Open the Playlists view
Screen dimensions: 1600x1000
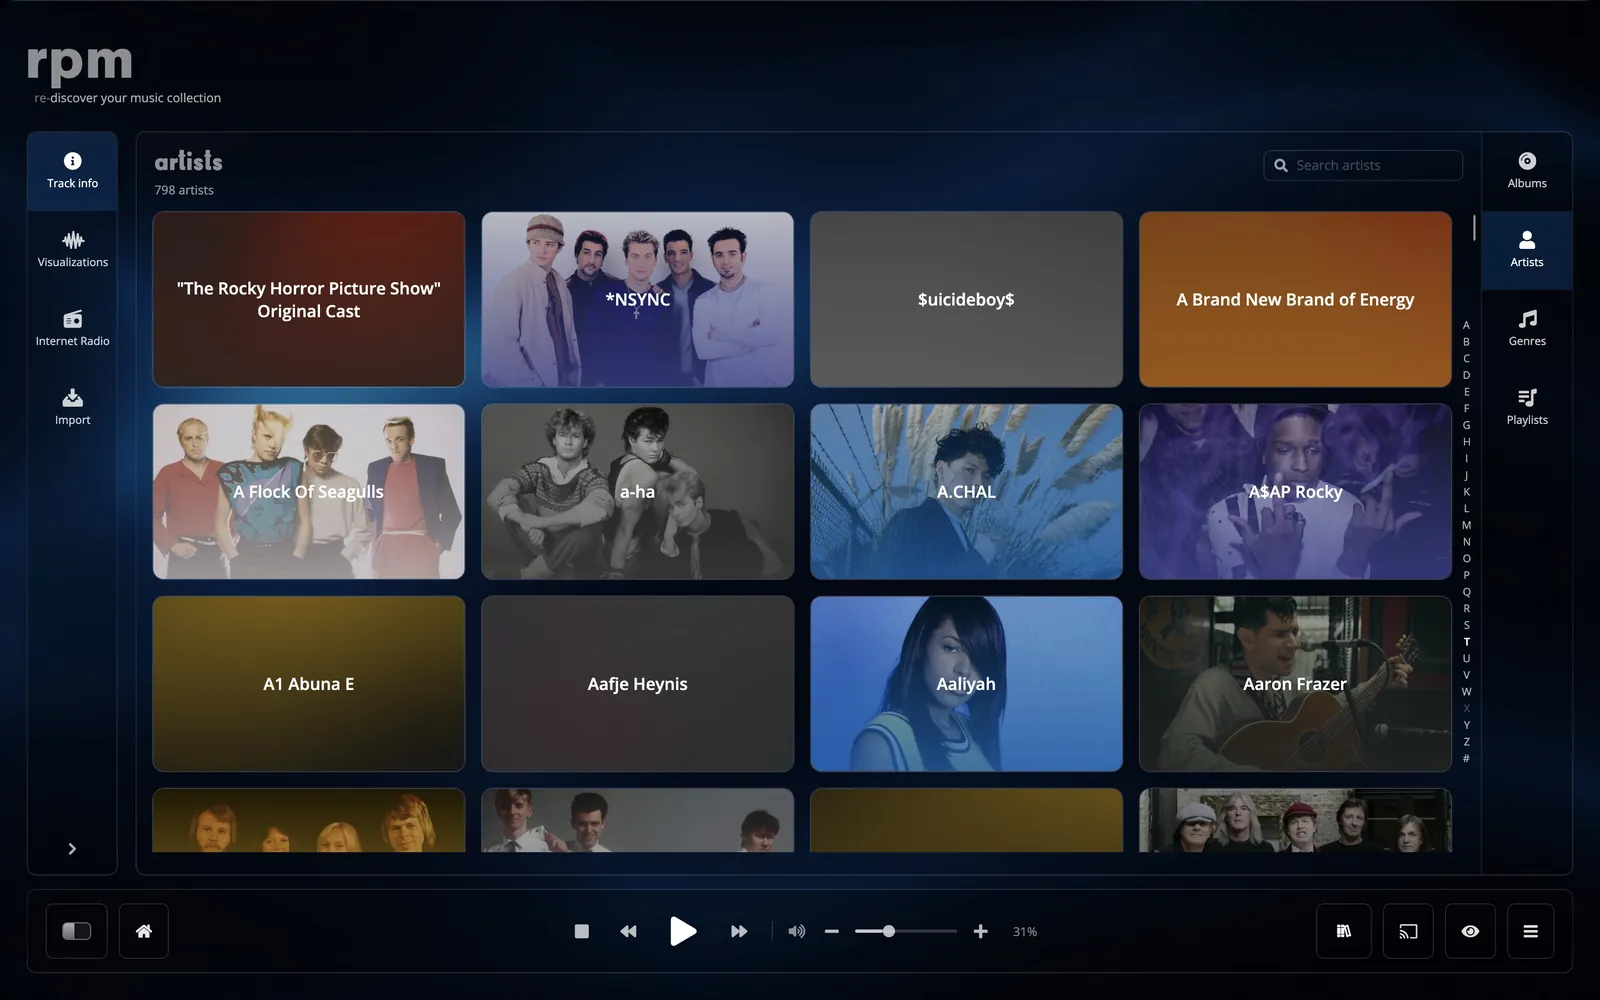[1527, 408]
